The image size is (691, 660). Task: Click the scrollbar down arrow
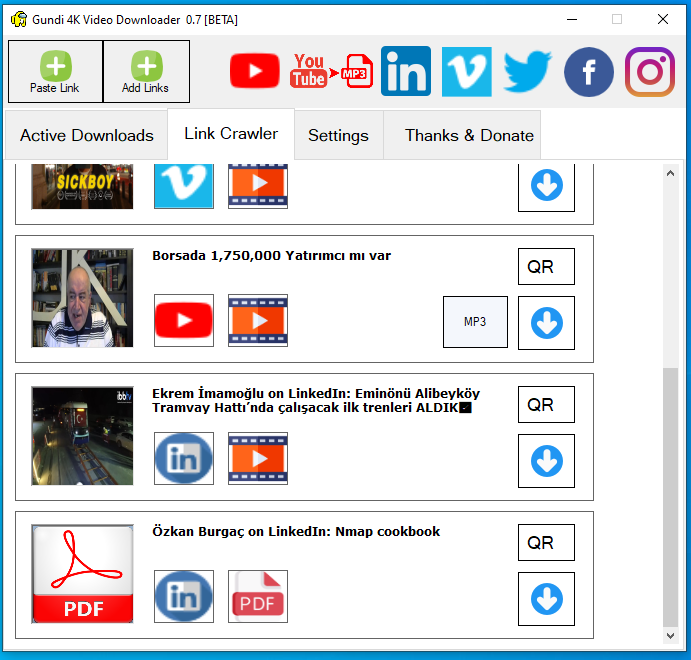tap(670, 636)
